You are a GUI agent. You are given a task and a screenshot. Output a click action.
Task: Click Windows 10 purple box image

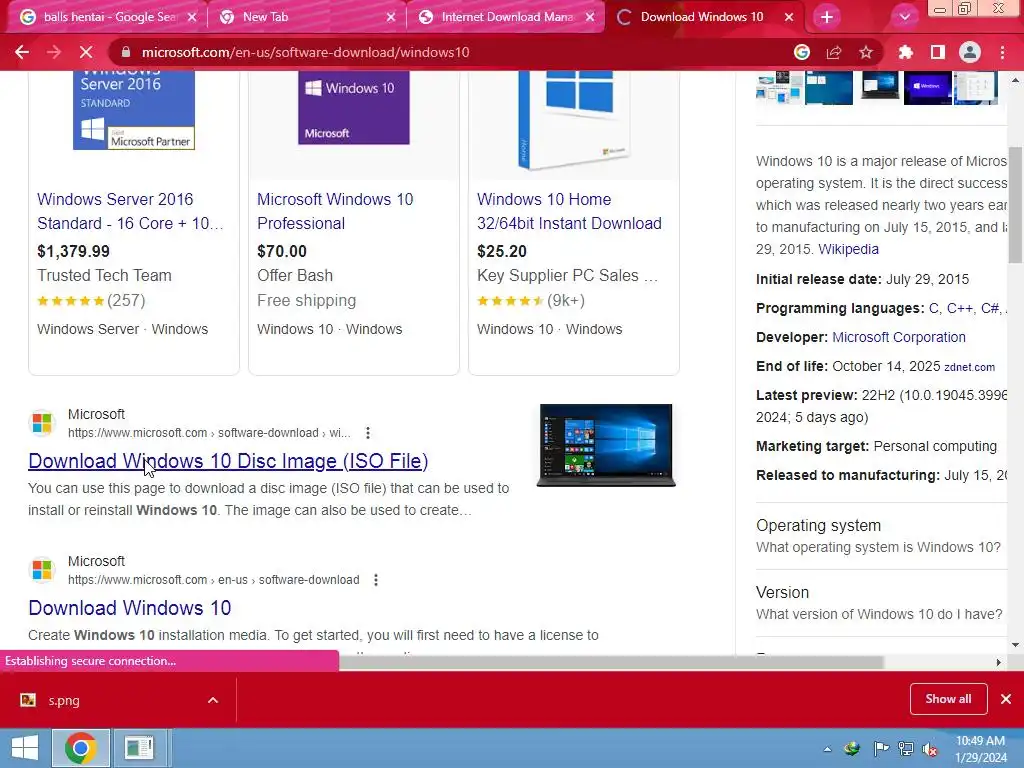click(354, 107)
